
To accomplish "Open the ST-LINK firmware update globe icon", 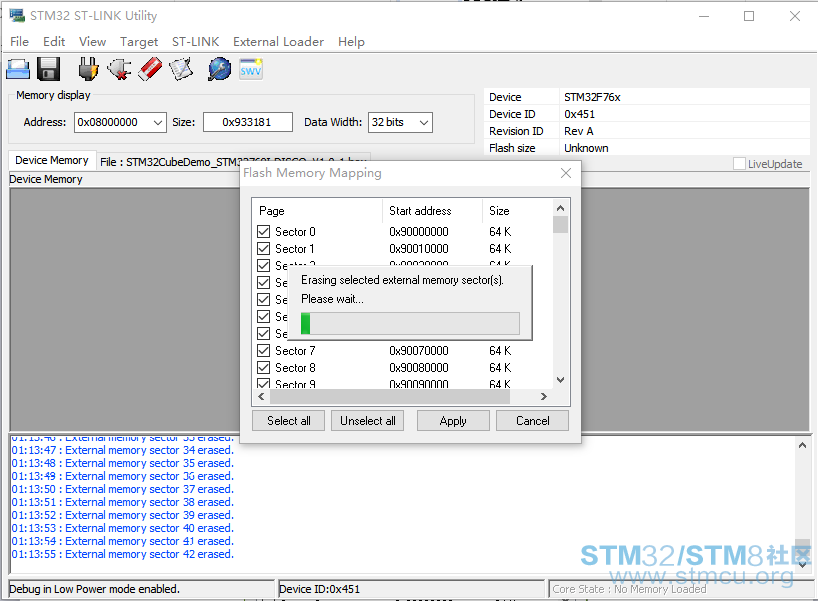I will (x=220, y=69).
